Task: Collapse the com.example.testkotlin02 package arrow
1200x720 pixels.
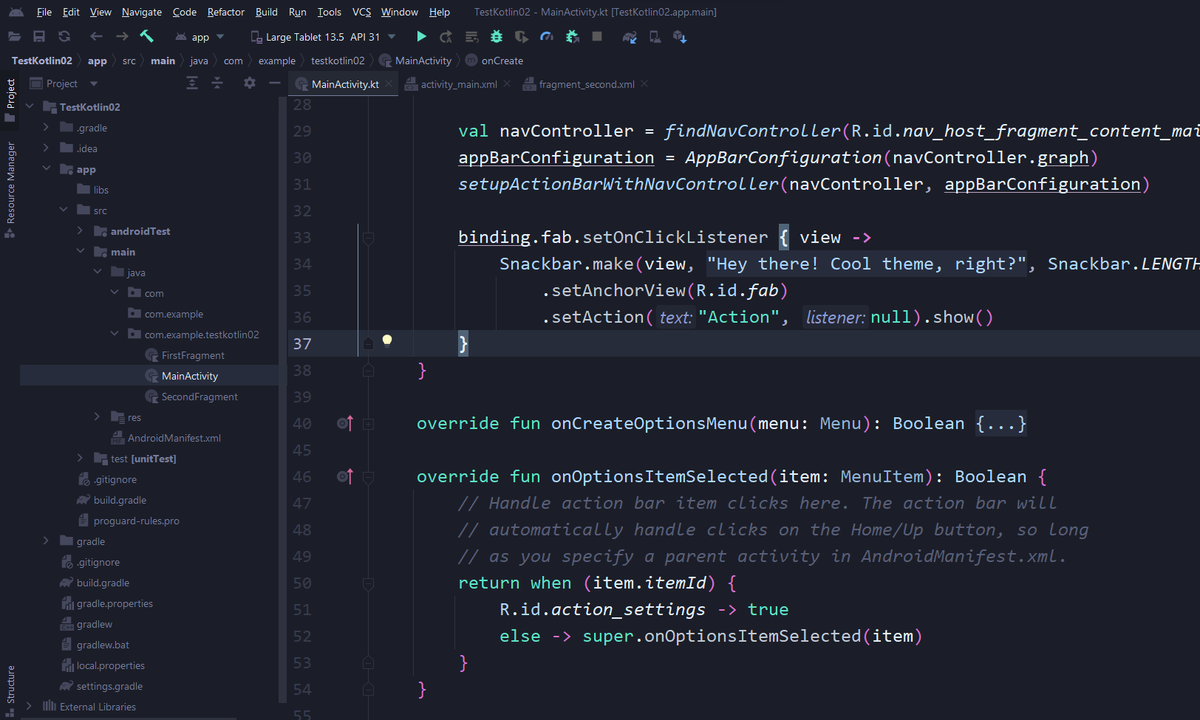Action: 114,334
